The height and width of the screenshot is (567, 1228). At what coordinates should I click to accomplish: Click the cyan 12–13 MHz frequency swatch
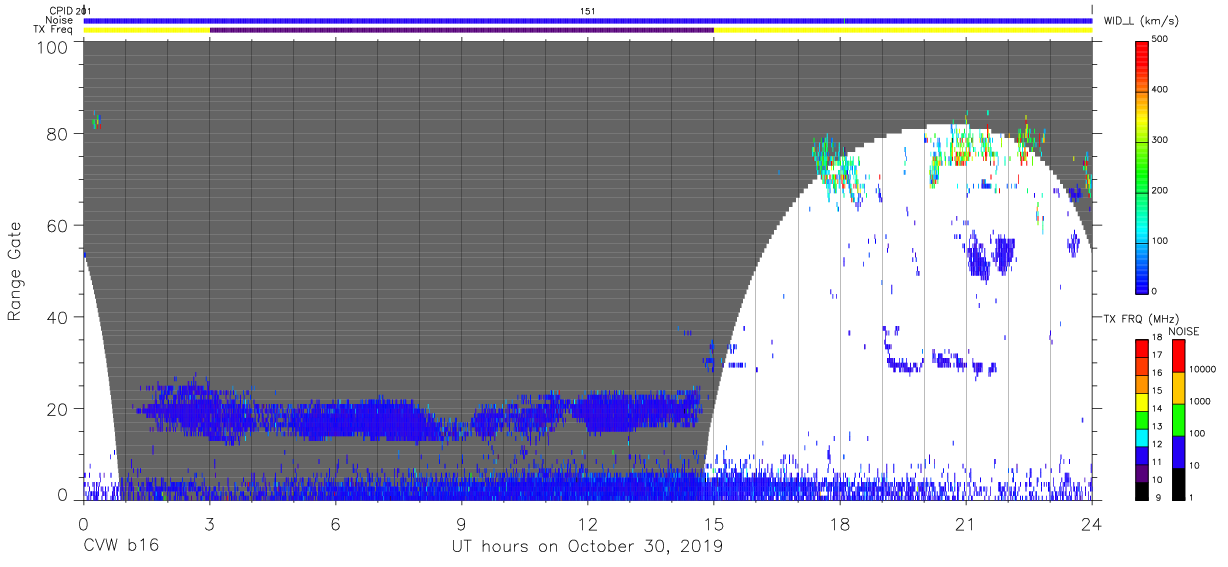[1142, 438]
